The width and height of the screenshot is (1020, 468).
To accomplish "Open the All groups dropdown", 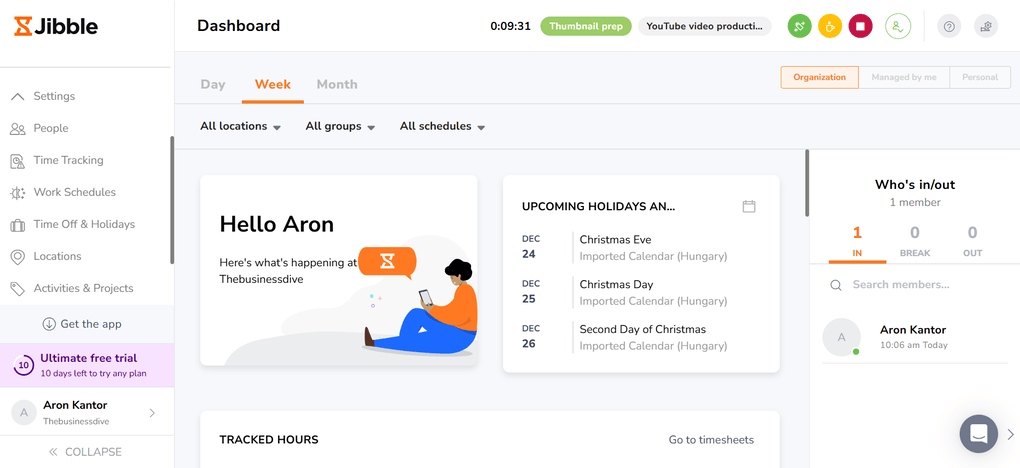I will point(340,126).
